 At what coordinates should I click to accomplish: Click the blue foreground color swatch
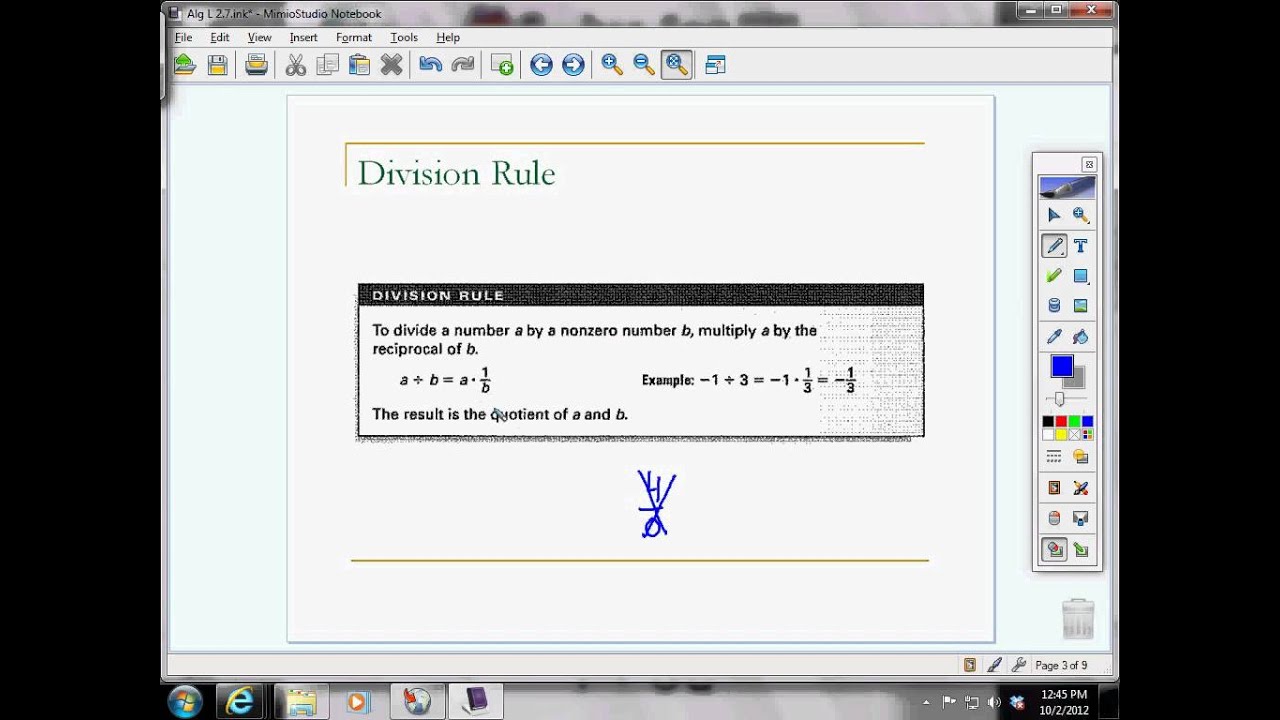[x=1062, y=367]
